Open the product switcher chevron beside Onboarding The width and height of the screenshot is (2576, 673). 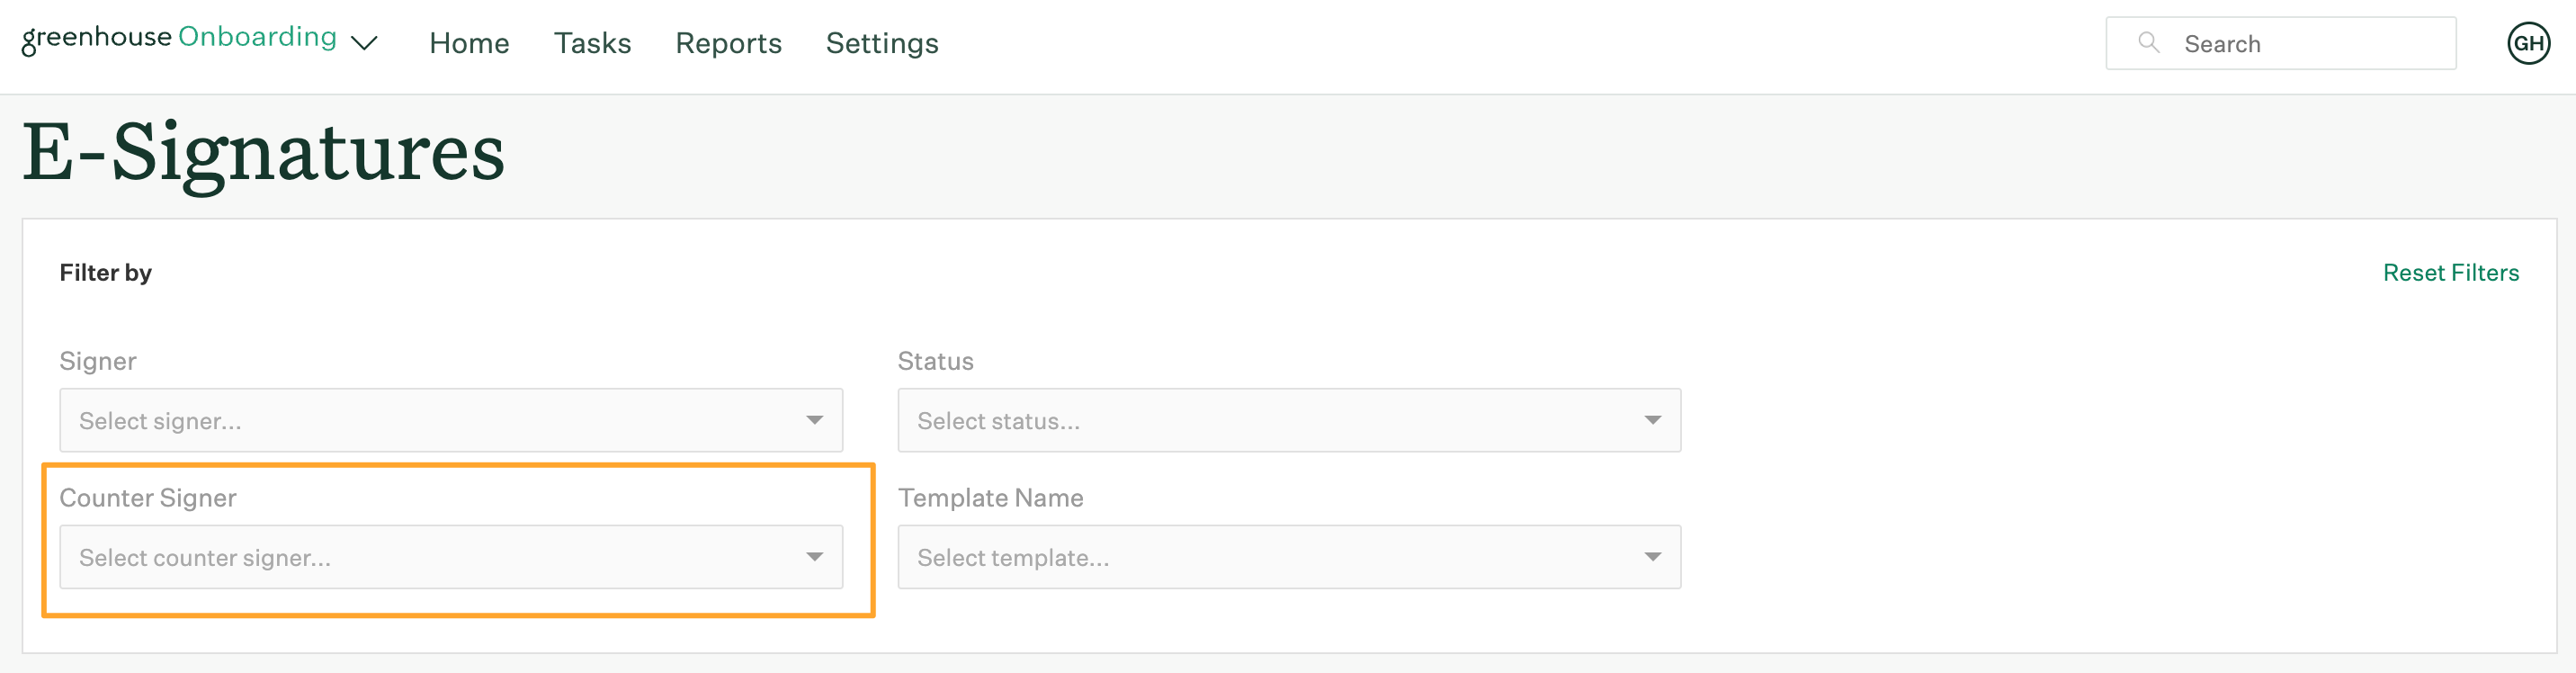pyautogui.click(x=364, y=43)
